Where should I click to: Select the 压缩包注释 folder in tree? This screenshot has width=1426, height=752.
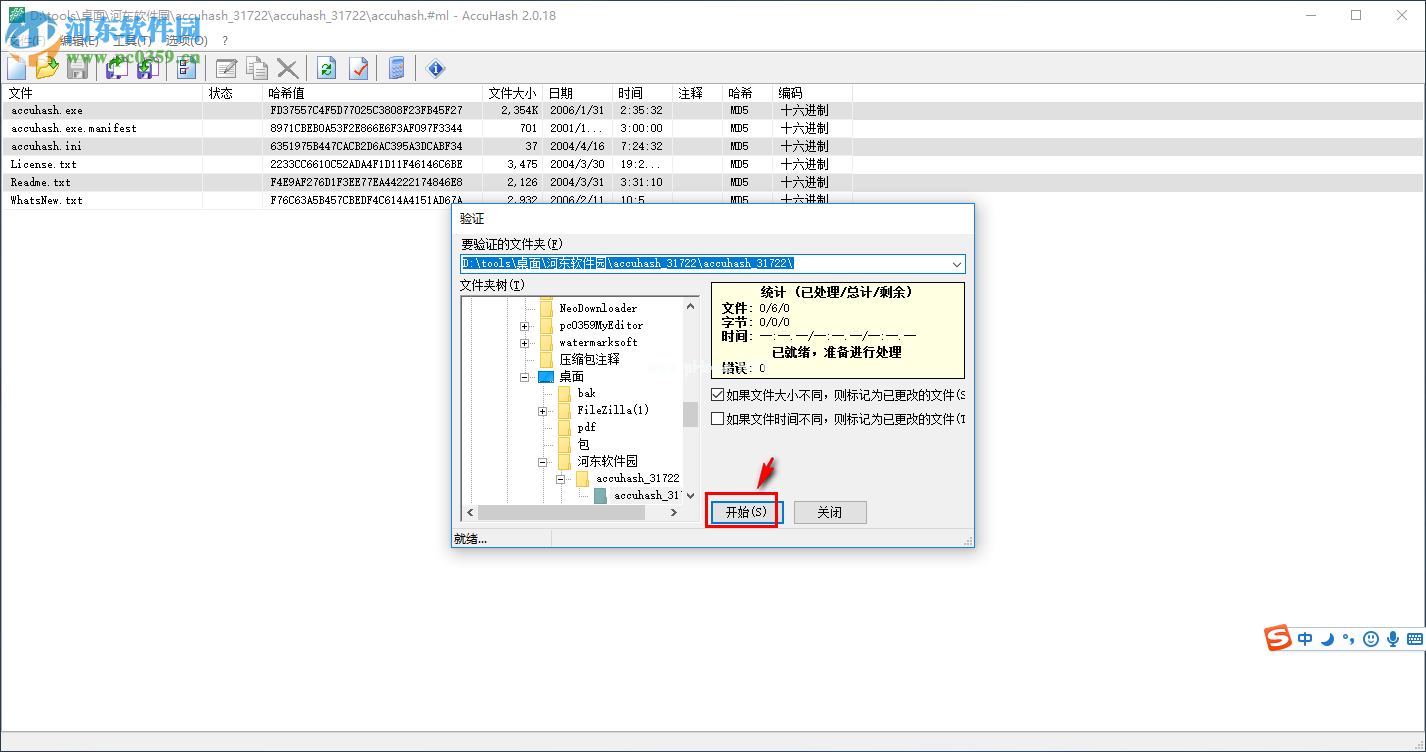(x=590, y=360)
